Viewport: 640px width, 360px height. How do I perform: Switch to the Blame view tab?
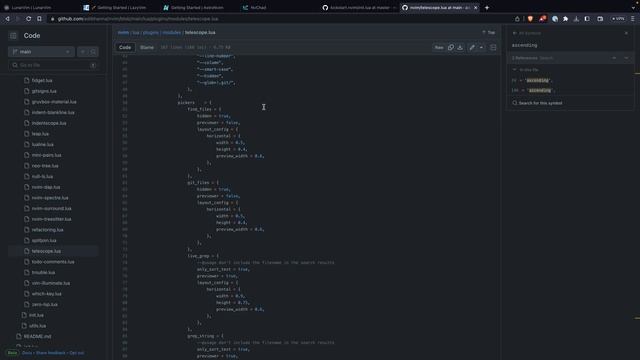[x=147, y=47]
